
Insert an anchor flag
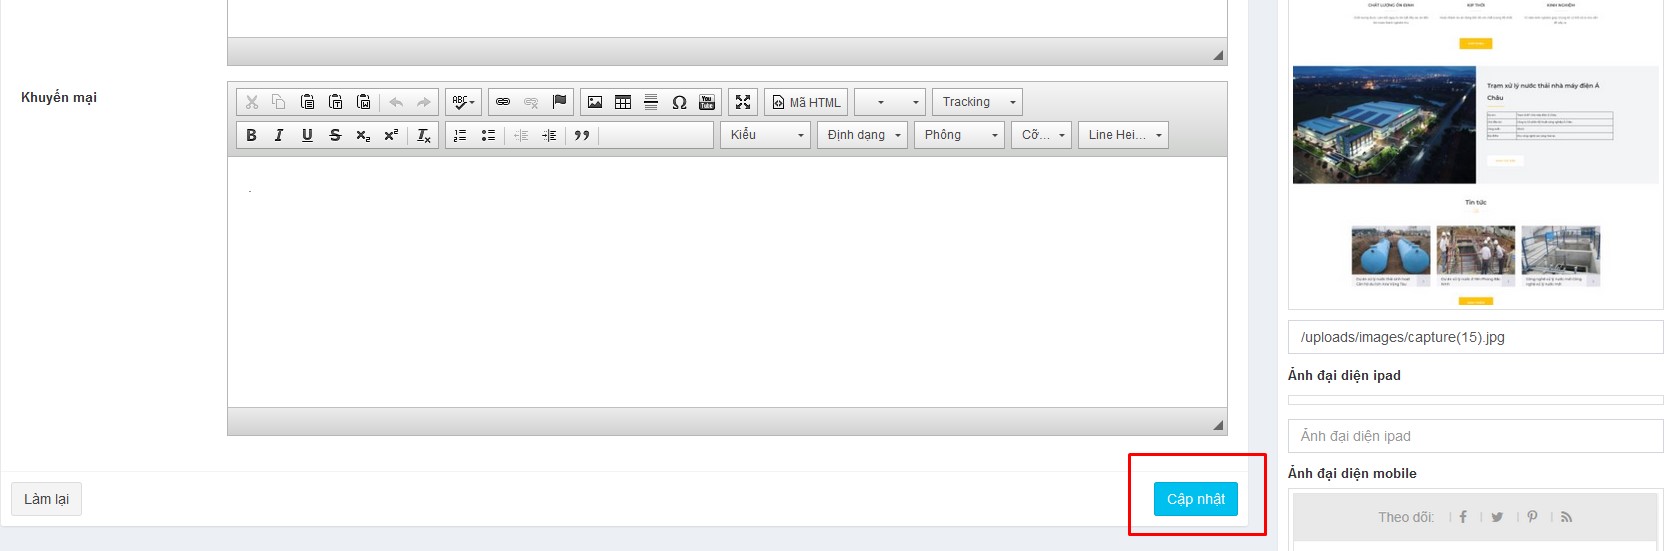click(x=559, y=102)
